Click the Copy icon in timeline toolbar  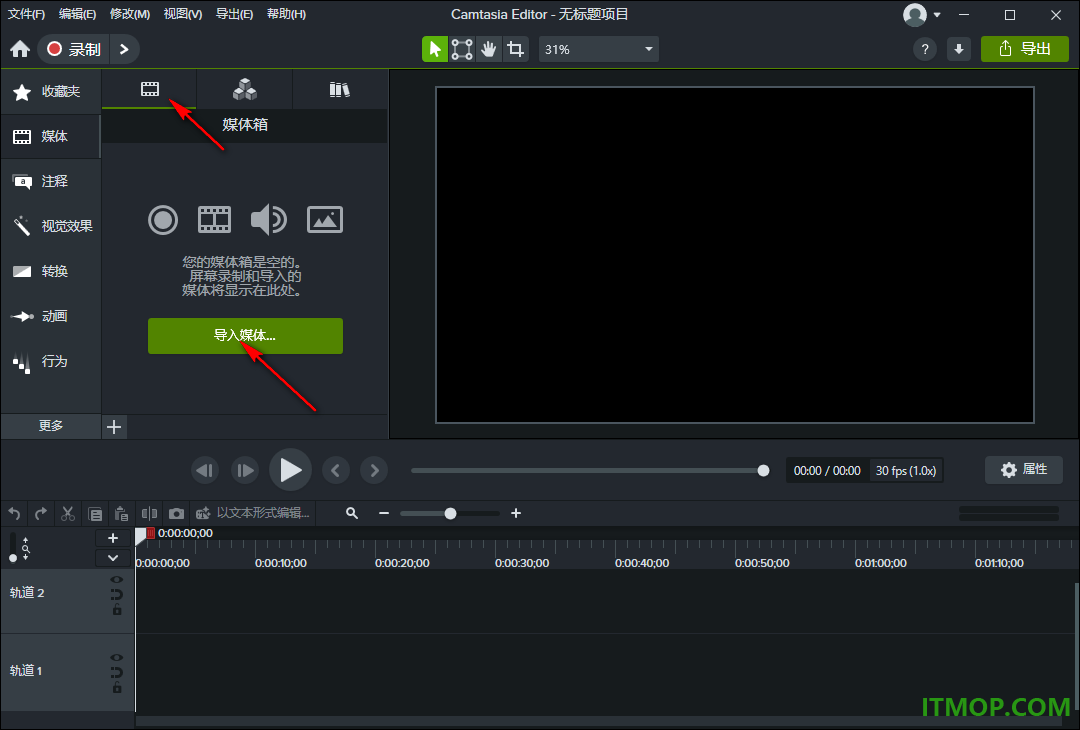tap(95, 514)
